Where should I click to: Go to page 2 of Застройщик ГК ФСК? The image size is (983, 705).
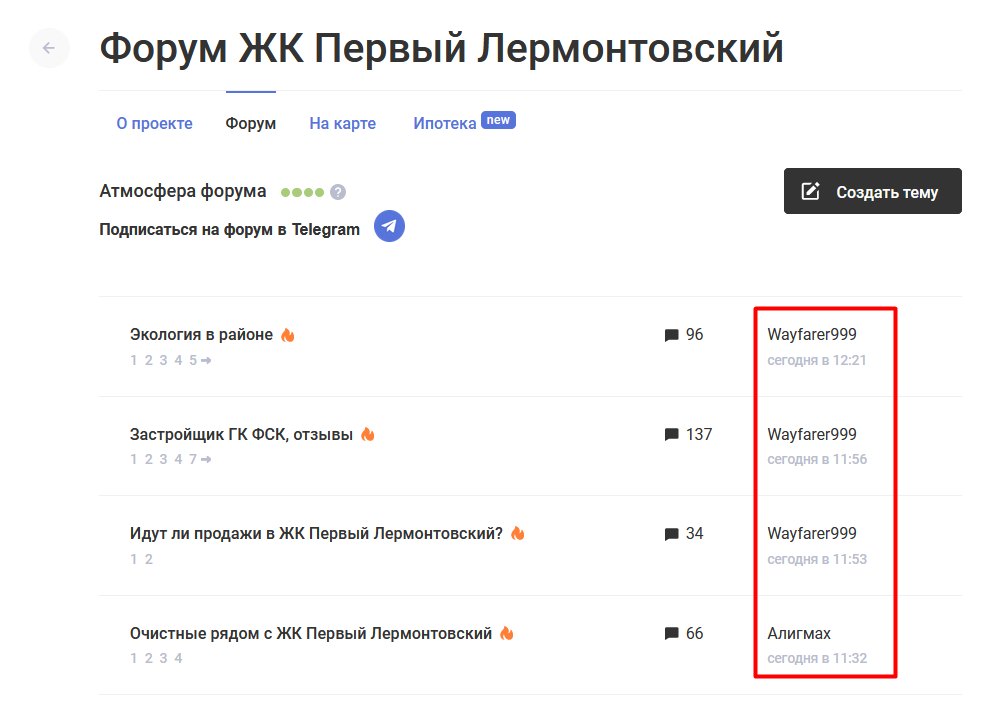(149, 459)
